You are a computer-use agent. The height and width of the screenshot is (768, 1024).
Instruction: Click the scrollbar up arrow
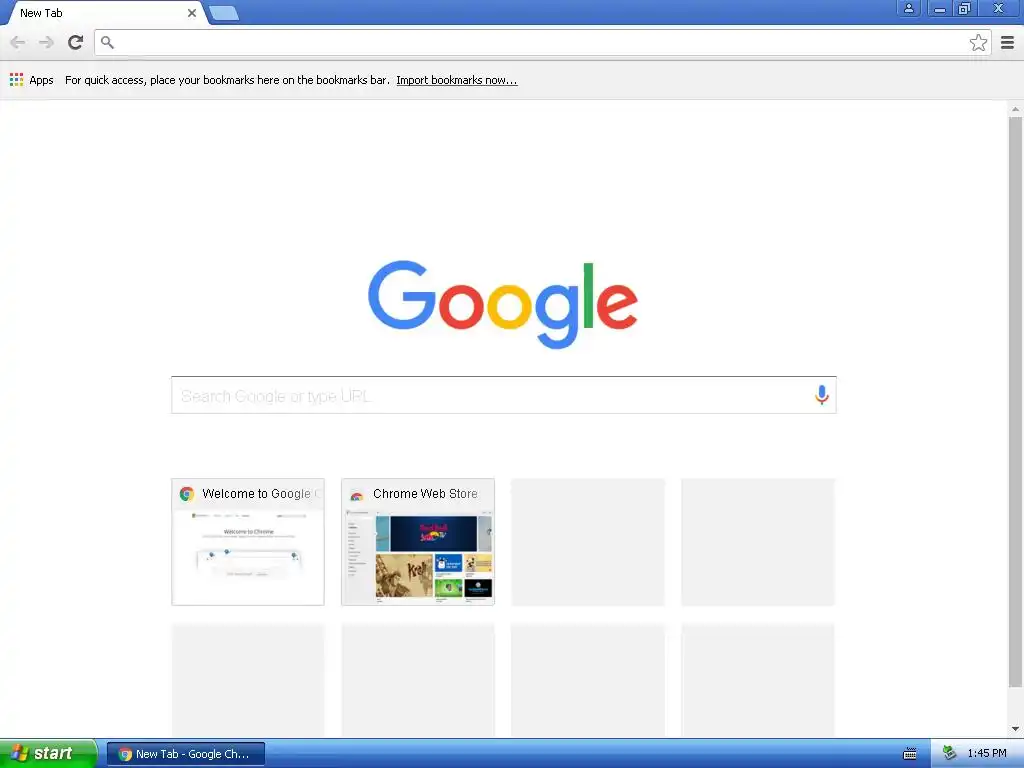1015,109
